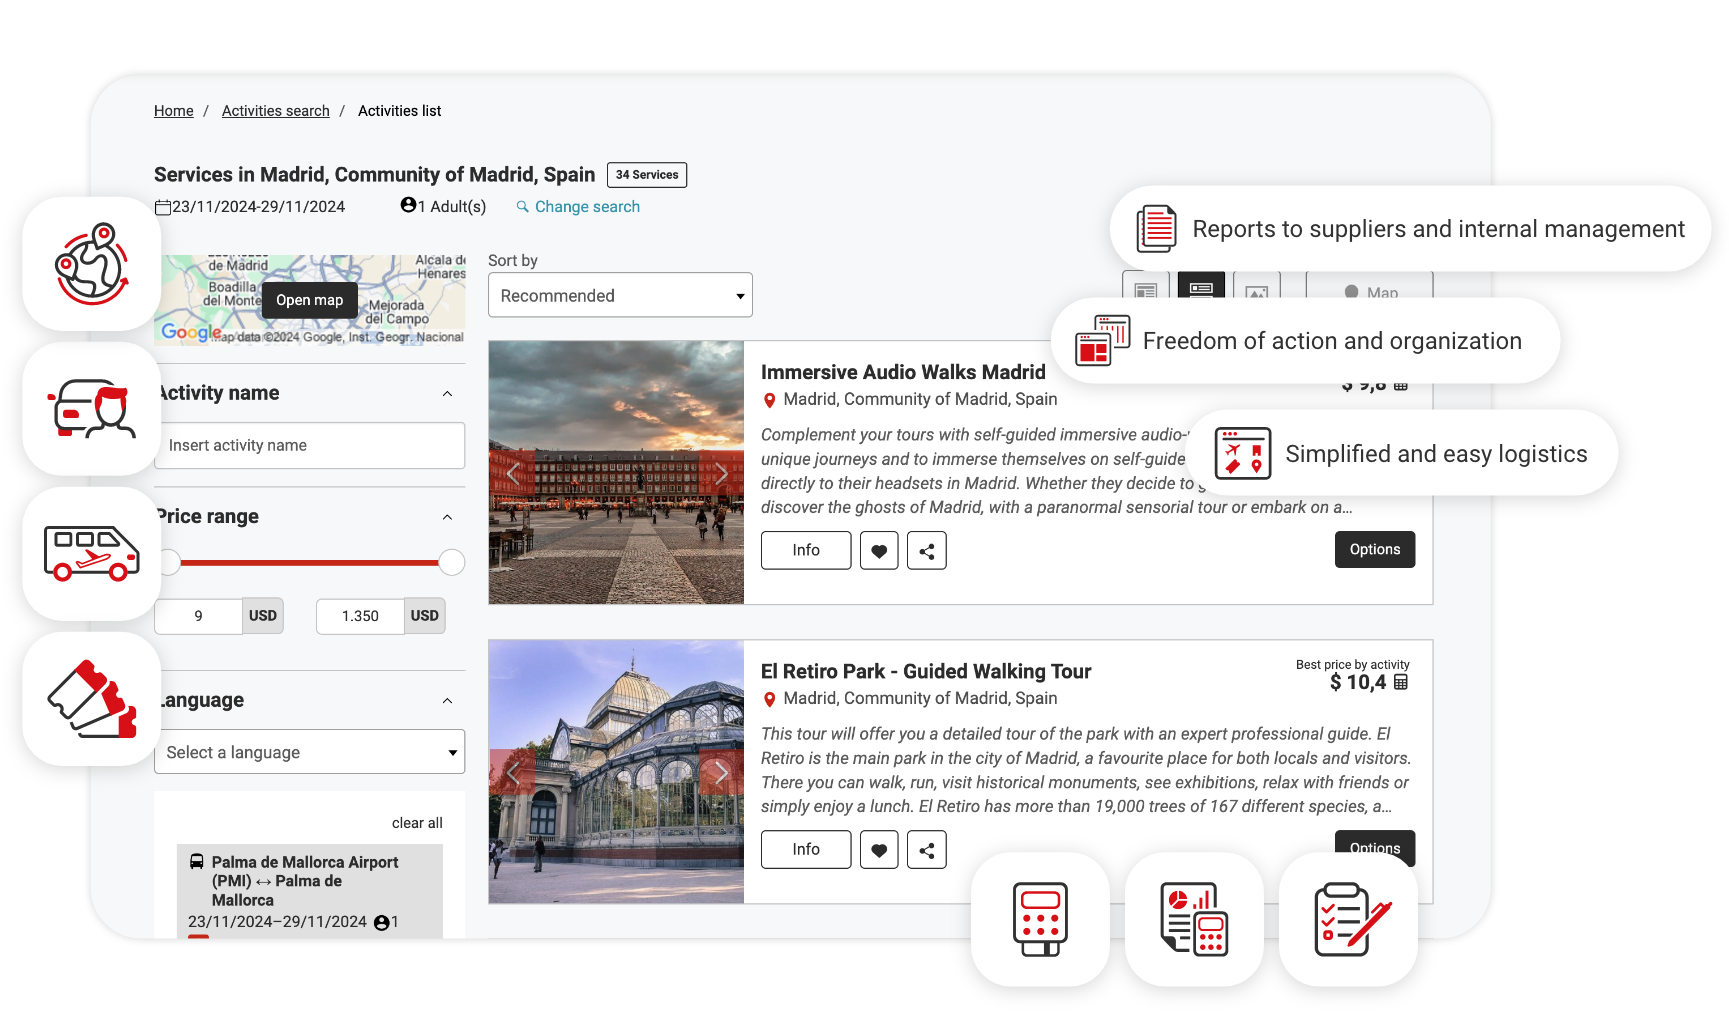
Task: Click the right handle of price slider
Action: (x=452, y=563)
